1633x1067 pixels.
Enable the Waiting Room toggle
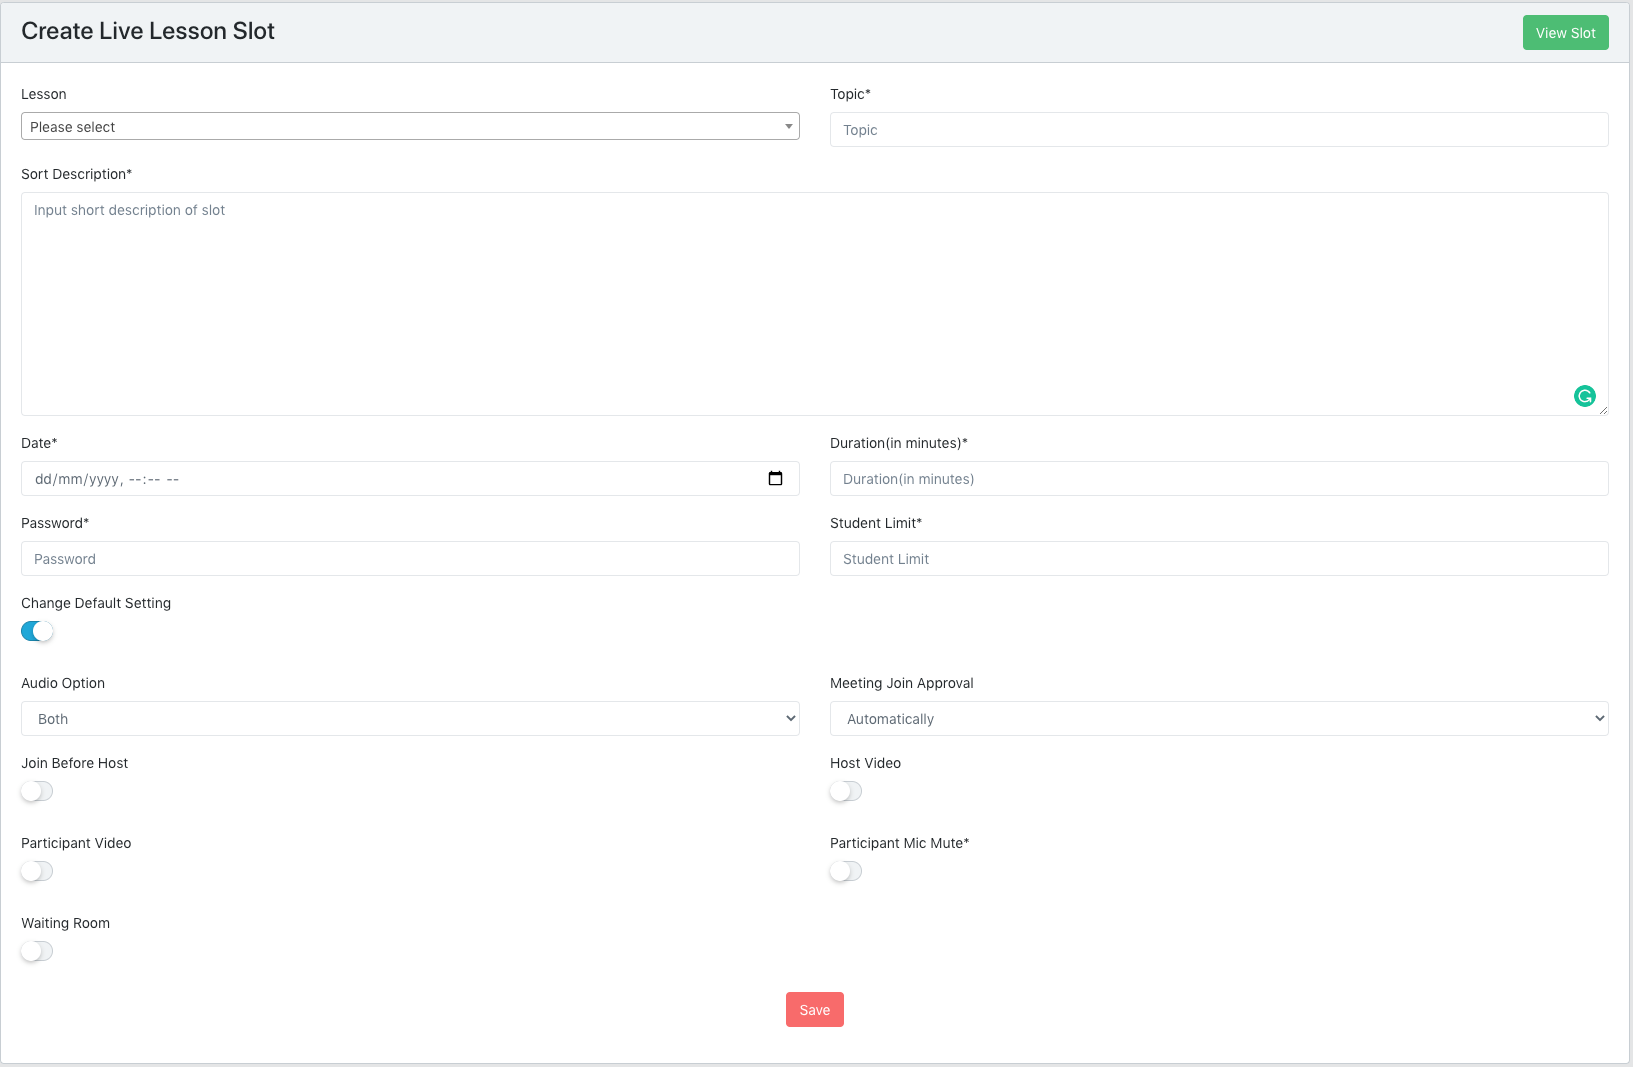coord(37,951)
